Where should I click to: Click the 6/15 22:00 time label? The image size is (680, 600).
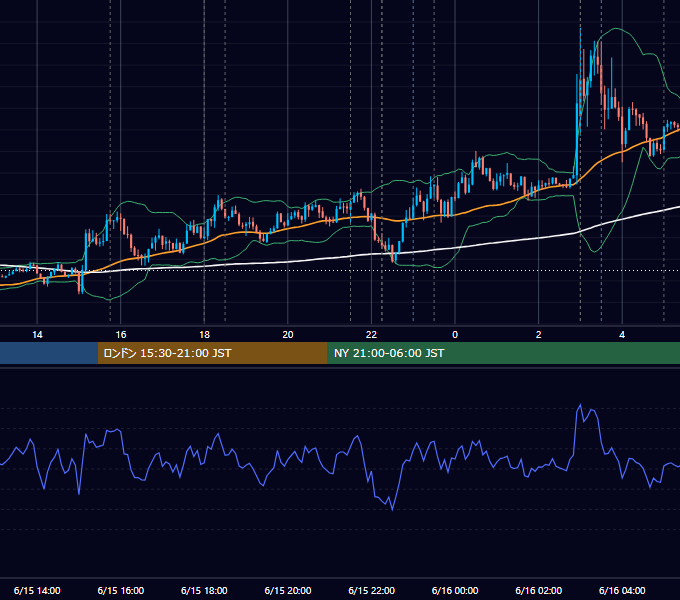tap(372, 590)
